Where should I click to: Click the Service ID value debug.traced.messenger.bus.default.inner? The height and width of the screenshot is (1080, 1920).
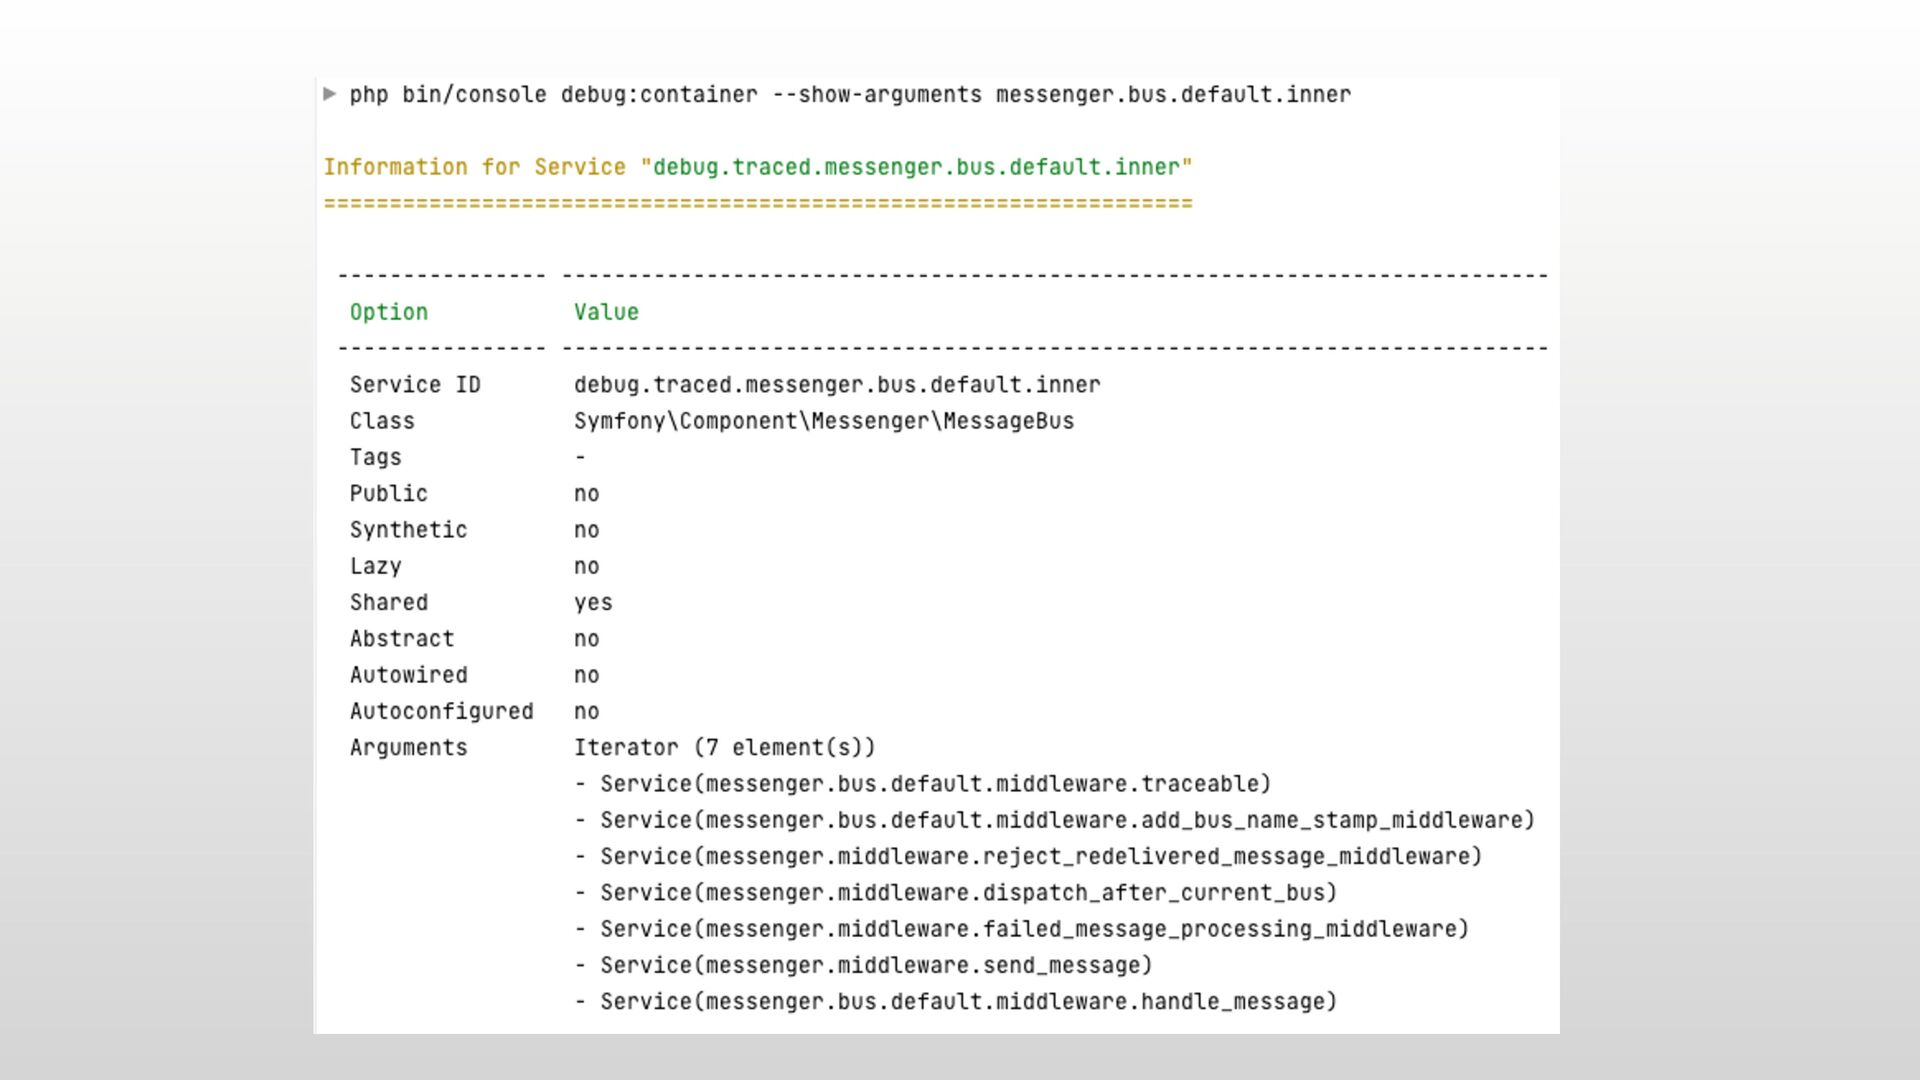click(x=836, y=385)
